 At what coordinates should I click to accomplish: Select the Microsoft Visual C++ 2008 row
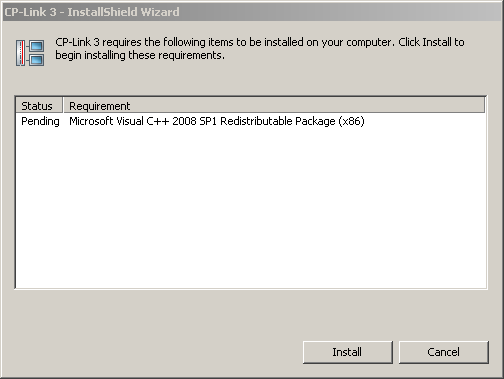point(251,121)
